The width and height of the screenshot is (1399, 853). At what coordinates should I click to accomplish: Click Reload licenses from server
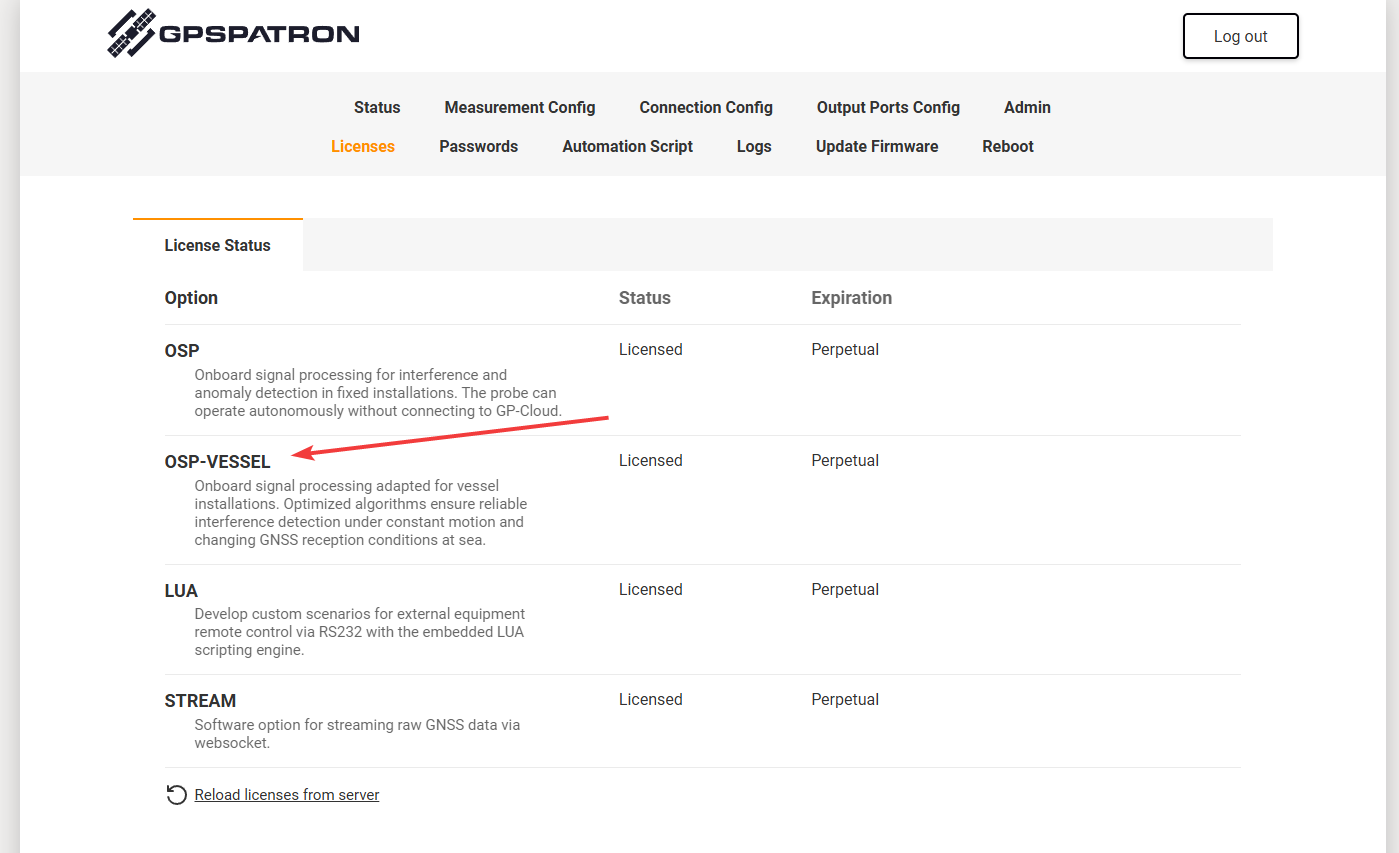[287, 794]
